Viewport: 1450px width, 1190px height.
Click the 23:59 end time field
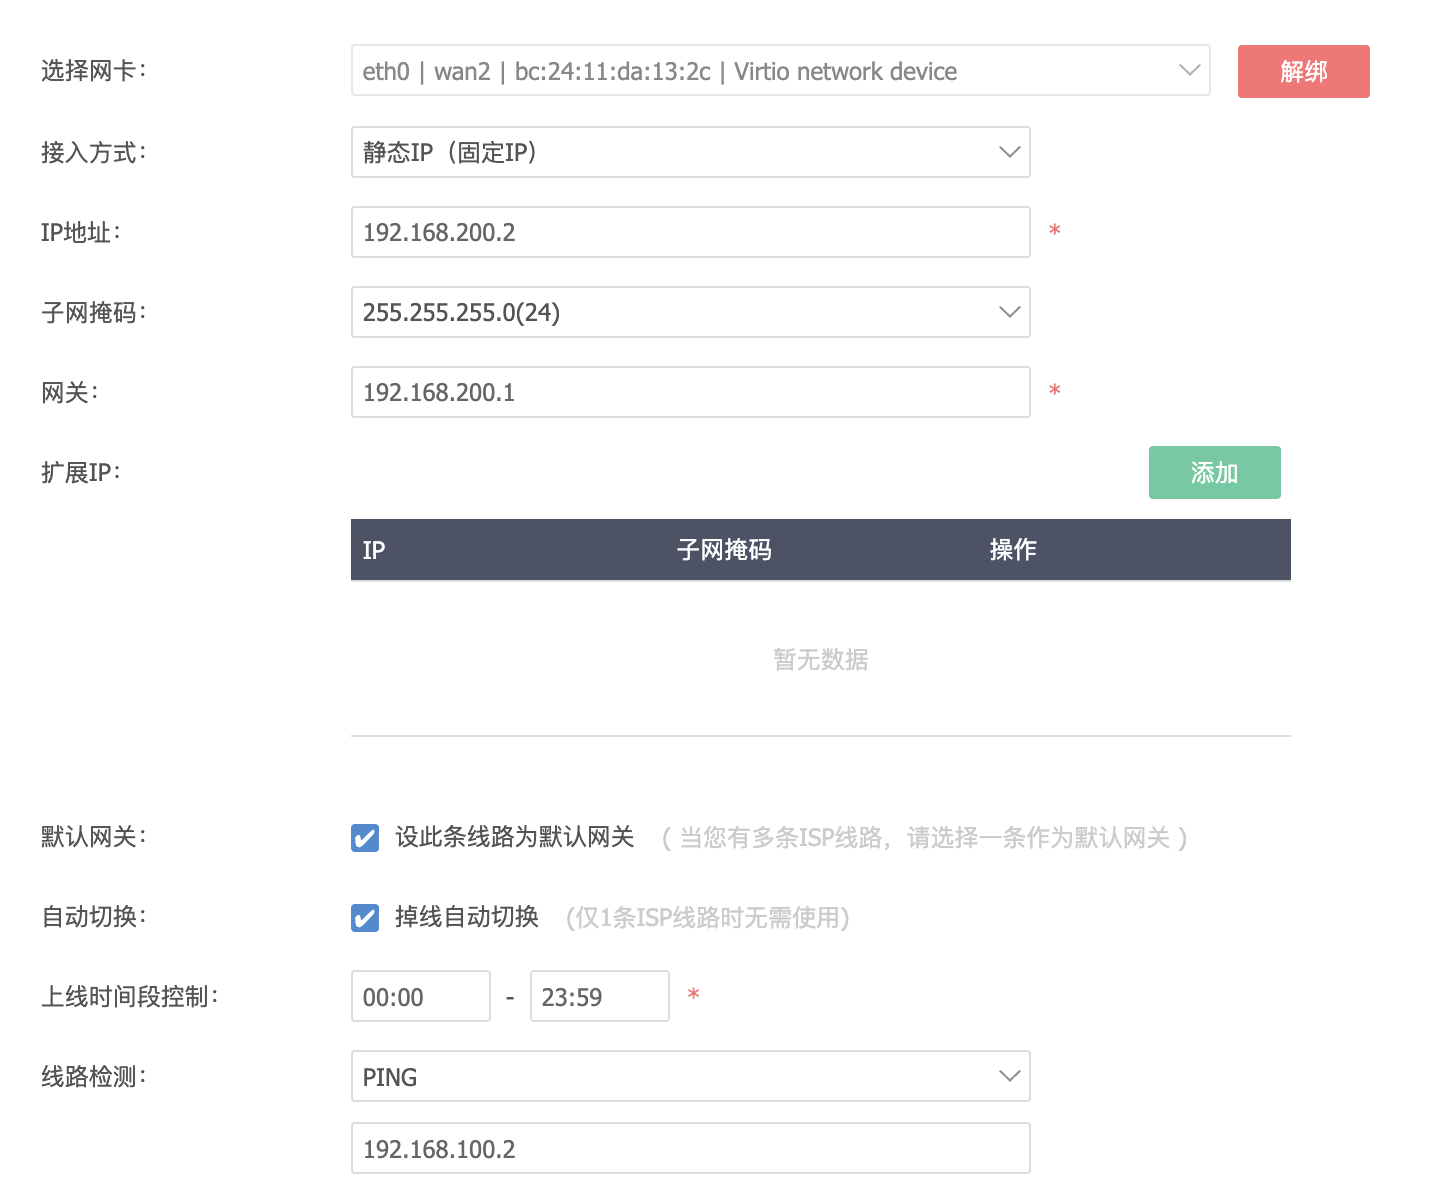click(598, 997)
